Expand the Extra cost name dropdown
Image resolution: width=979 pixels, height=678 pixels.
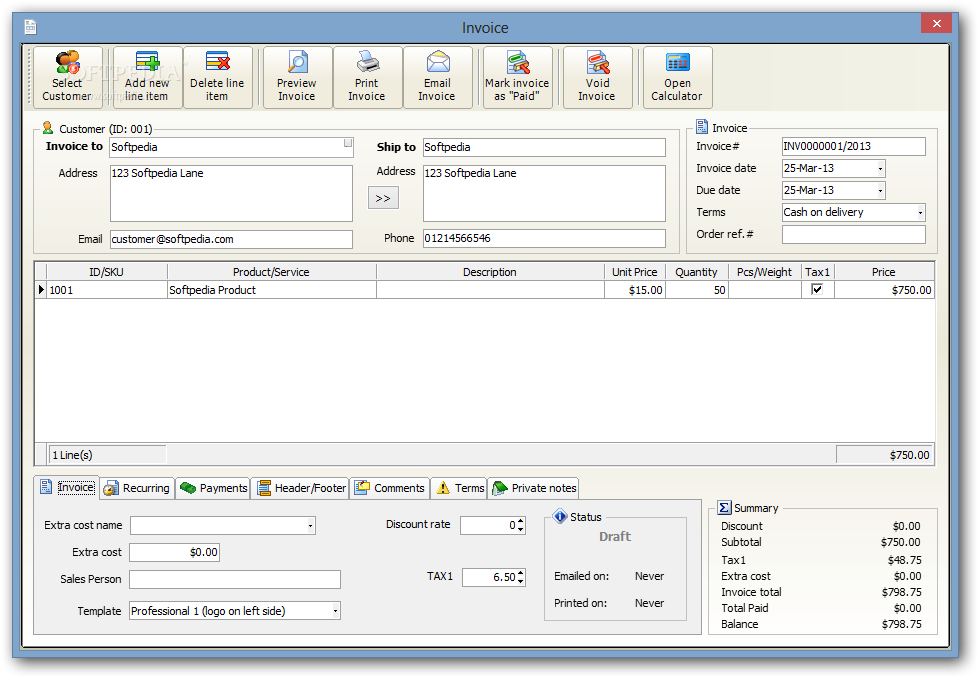click(x=310, y=526)
